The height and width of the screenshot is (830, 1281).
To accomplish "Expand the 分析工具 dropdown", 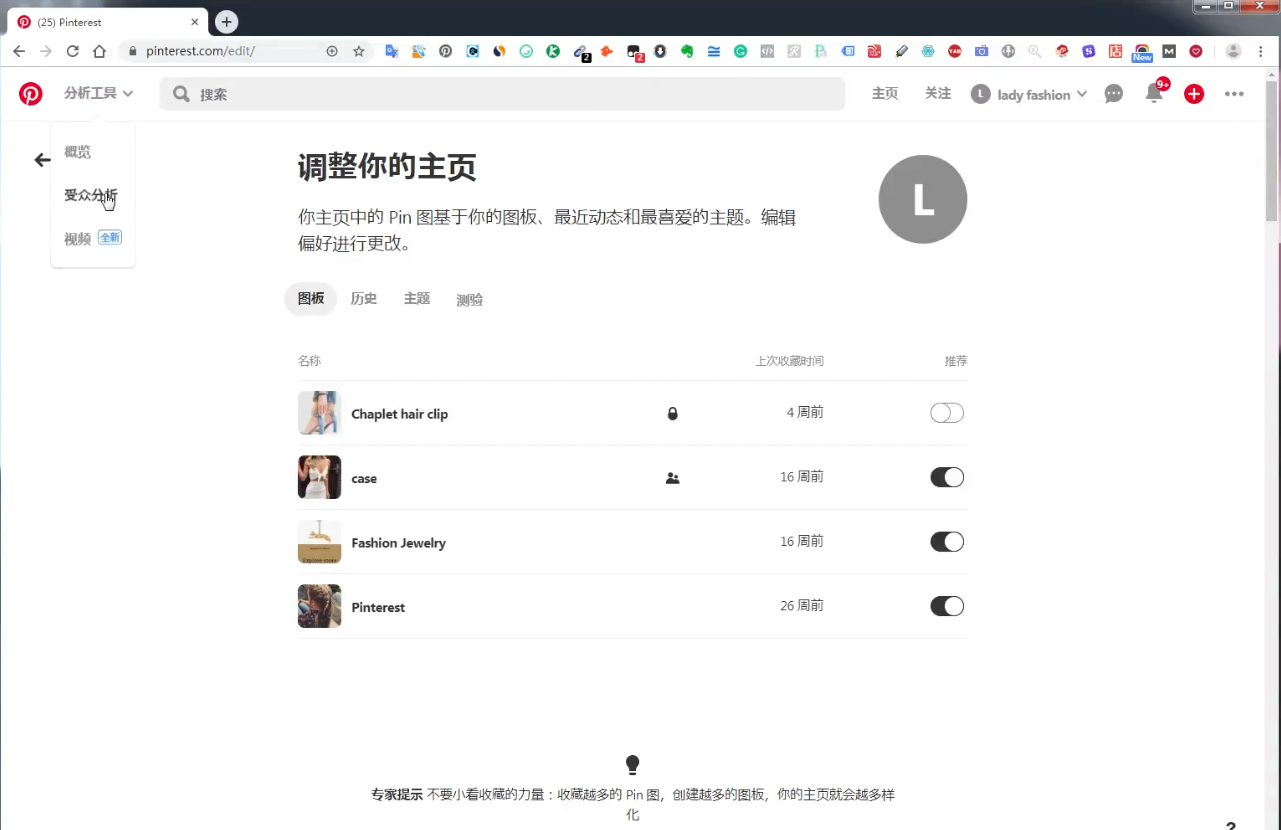I will tap(98, 94).
